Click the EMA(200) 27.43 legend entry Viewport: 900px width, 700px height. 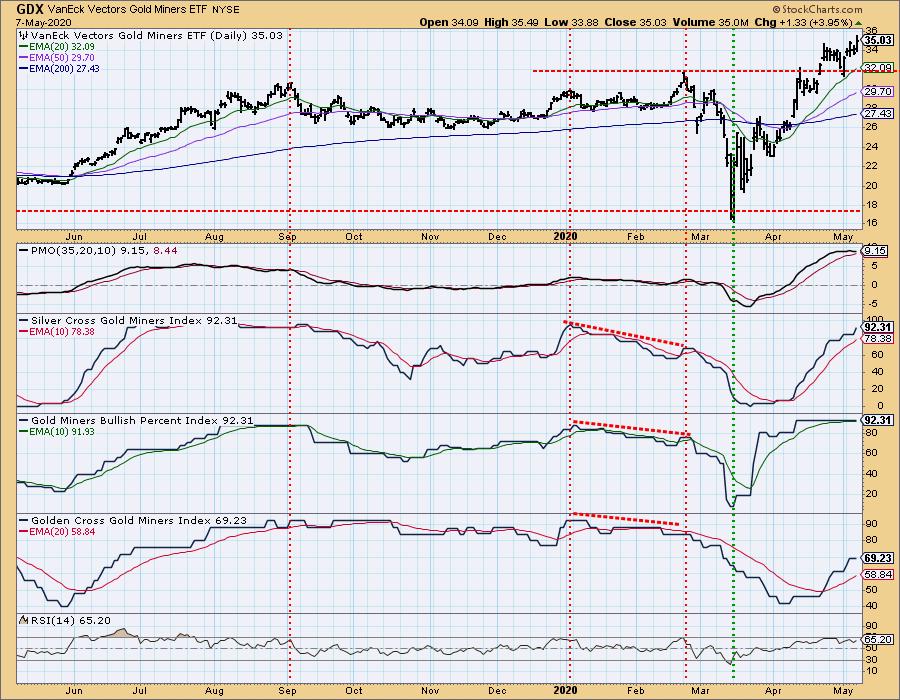[60, 68]
